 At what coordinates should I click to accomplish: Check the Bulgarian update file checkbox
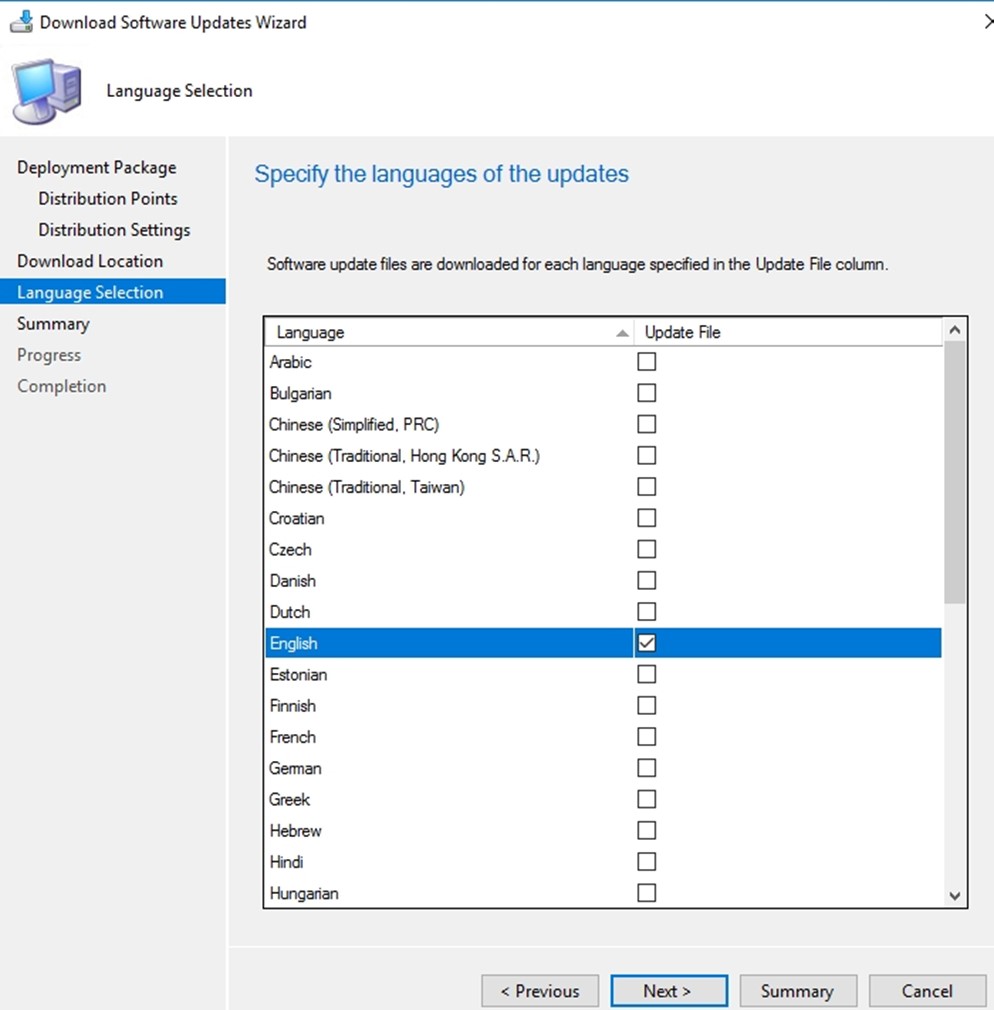point(646,393)
